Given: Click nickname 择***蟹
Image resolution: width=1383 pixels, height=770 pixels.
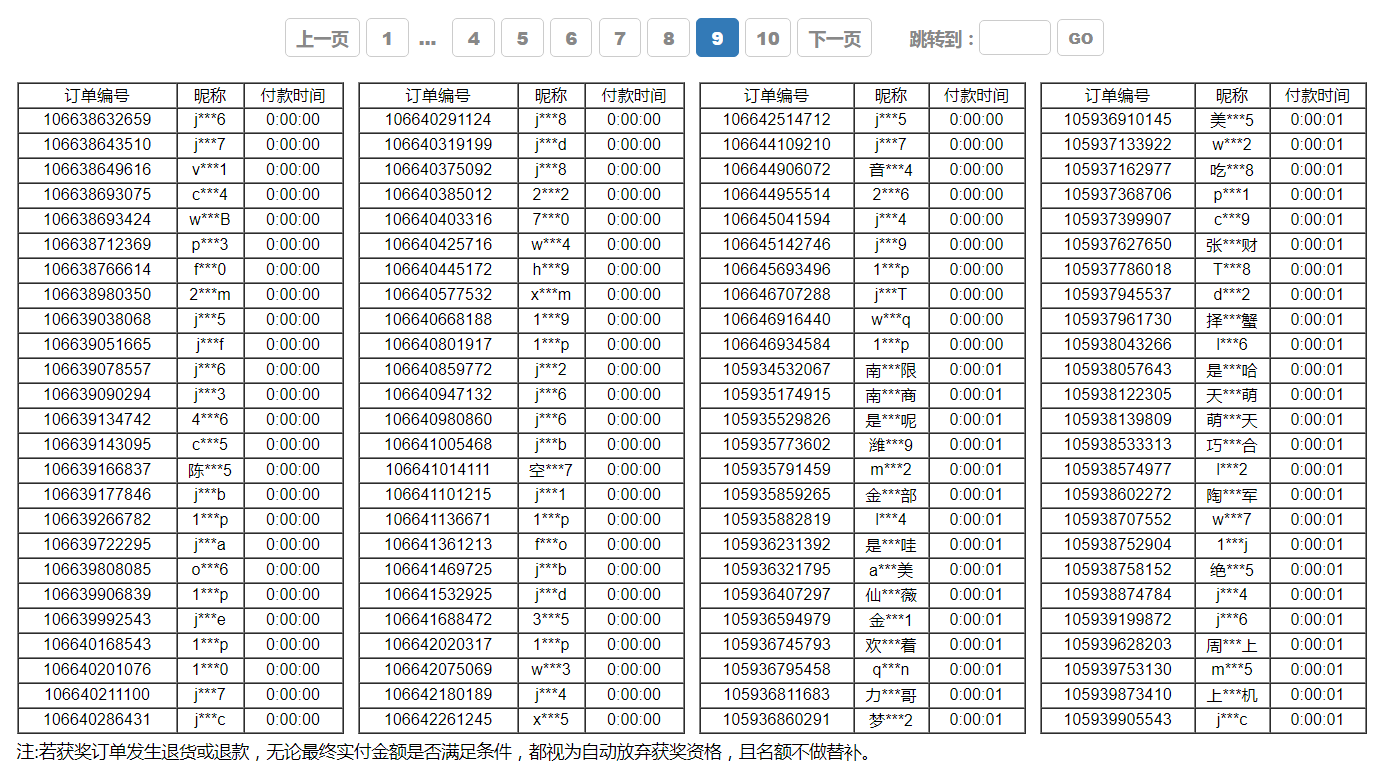Looking at the screenshot, I should click(1232, 320).
